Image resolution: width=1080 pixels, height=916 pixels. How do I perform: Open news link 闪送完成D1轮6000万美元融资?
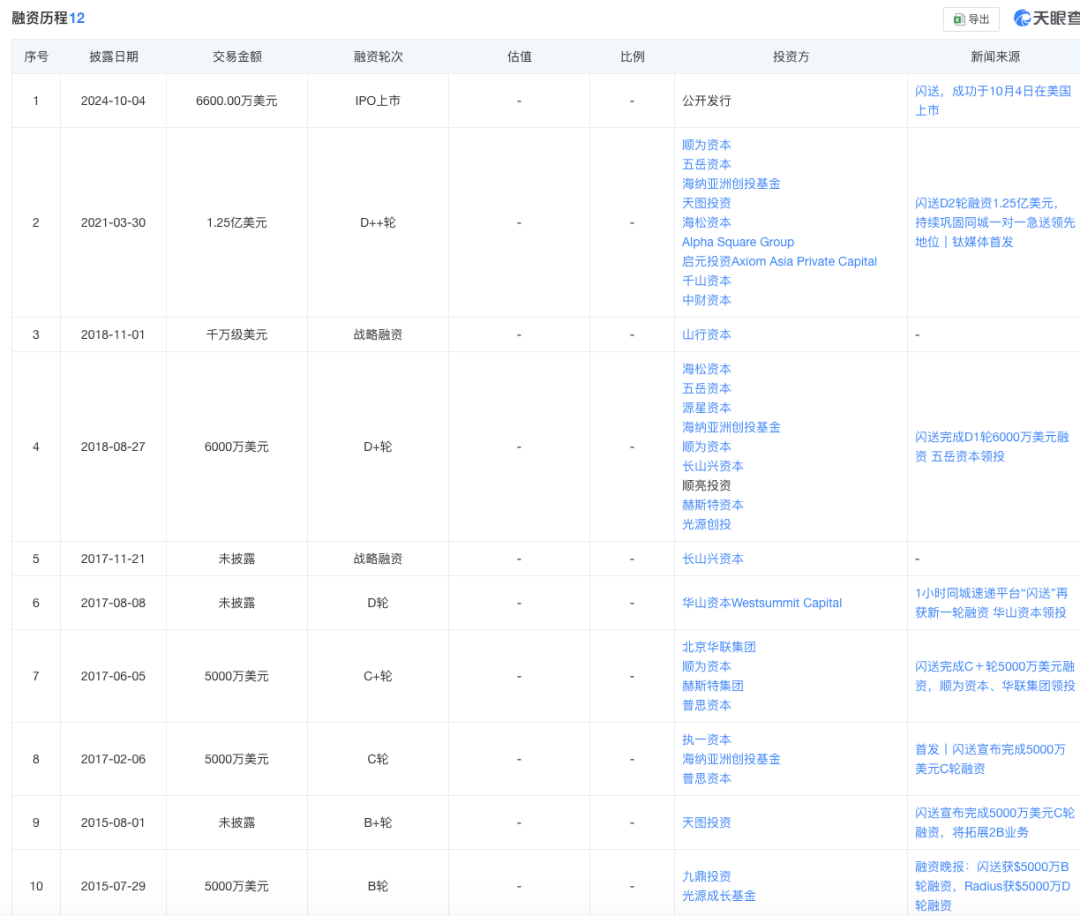point(992,446)
